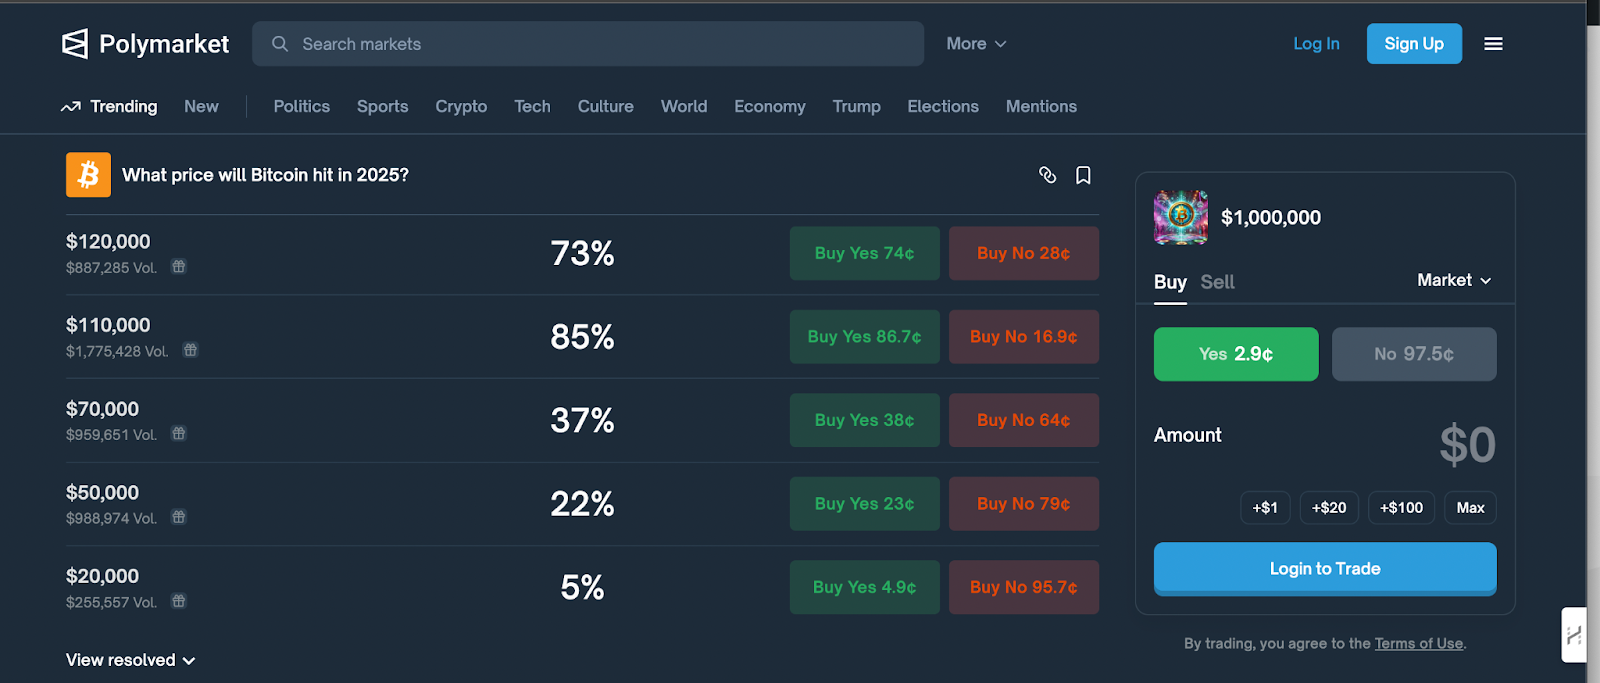
Task: Click the $20,000 outcome label
Action: 102,576
